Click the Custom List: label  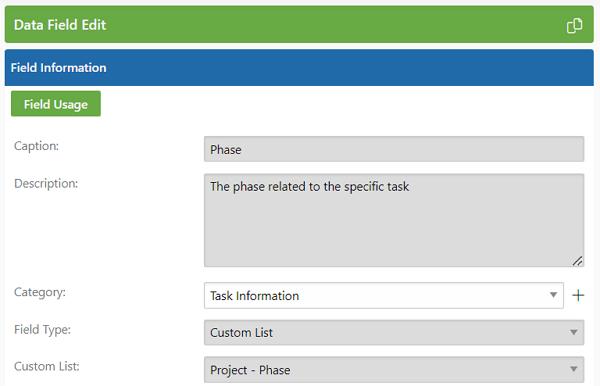point(47,366)
